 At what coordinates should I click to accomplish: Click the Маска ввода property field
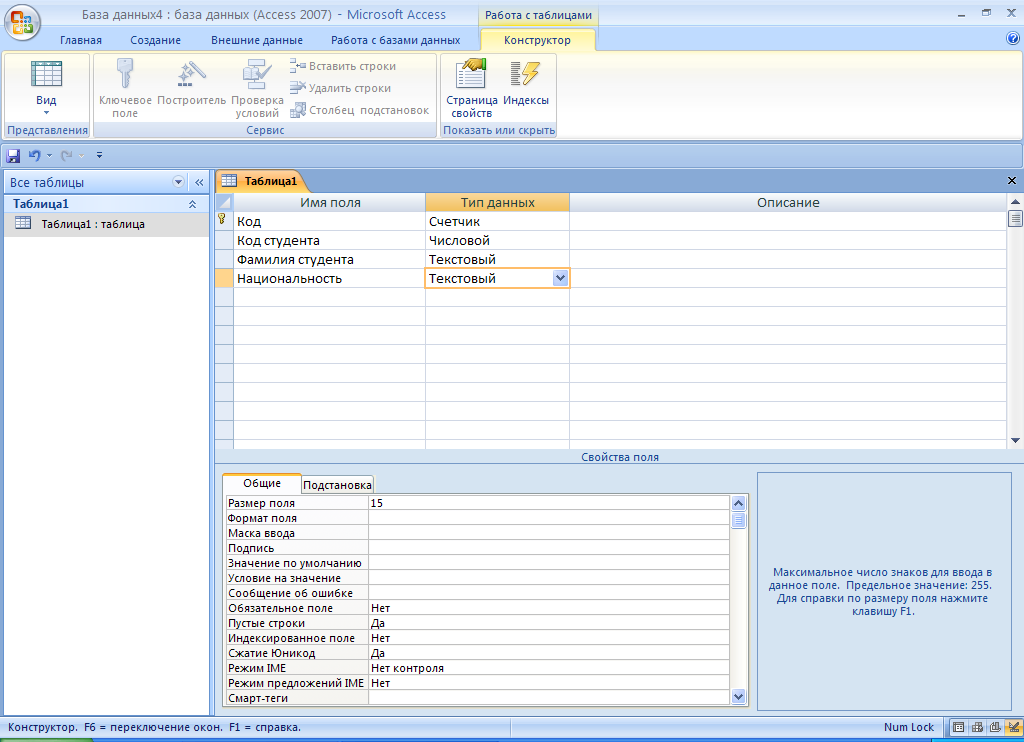click(x=549, y=533)
